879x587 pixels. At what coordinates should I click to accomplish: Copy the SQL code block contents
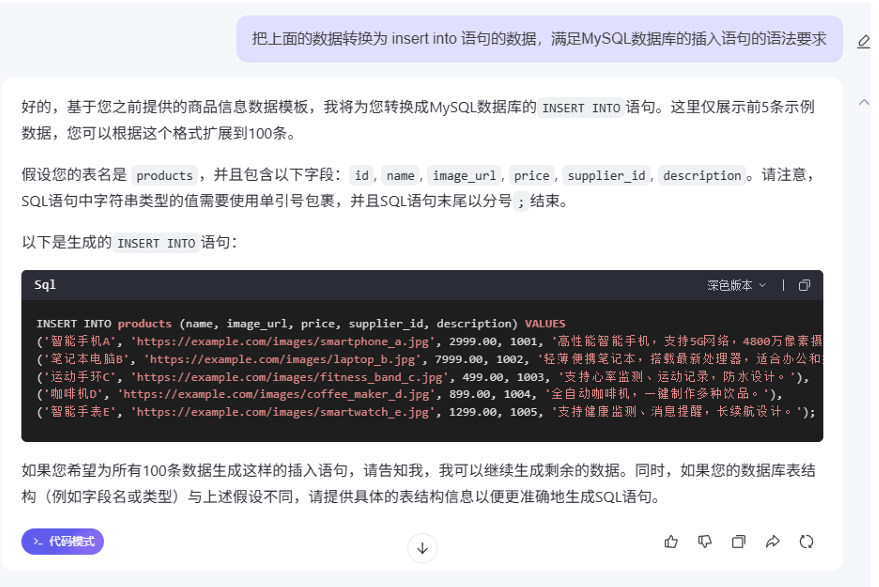[804, 285]
